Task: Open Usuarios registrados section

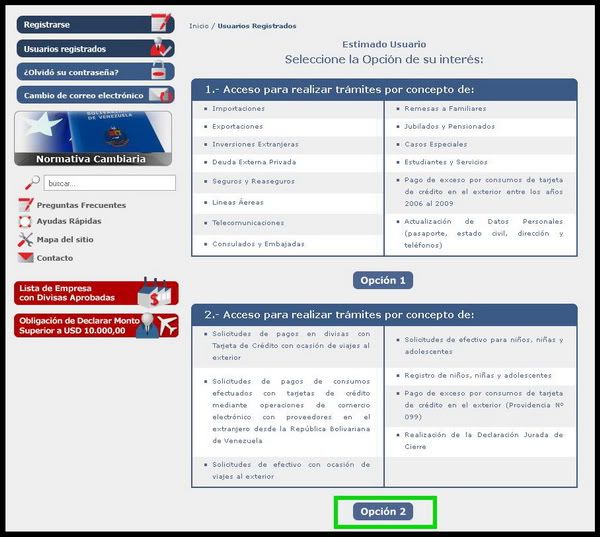Action: coord(95,49)
